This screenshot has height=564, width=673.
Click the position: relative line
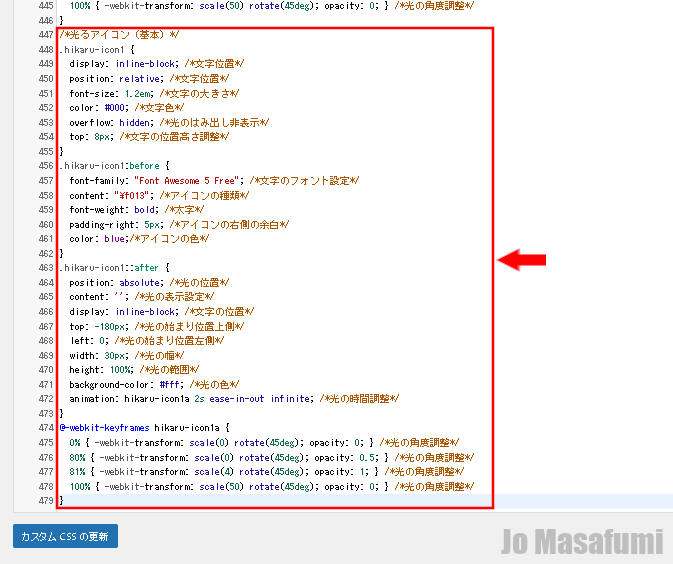click(x=149, y=79)
